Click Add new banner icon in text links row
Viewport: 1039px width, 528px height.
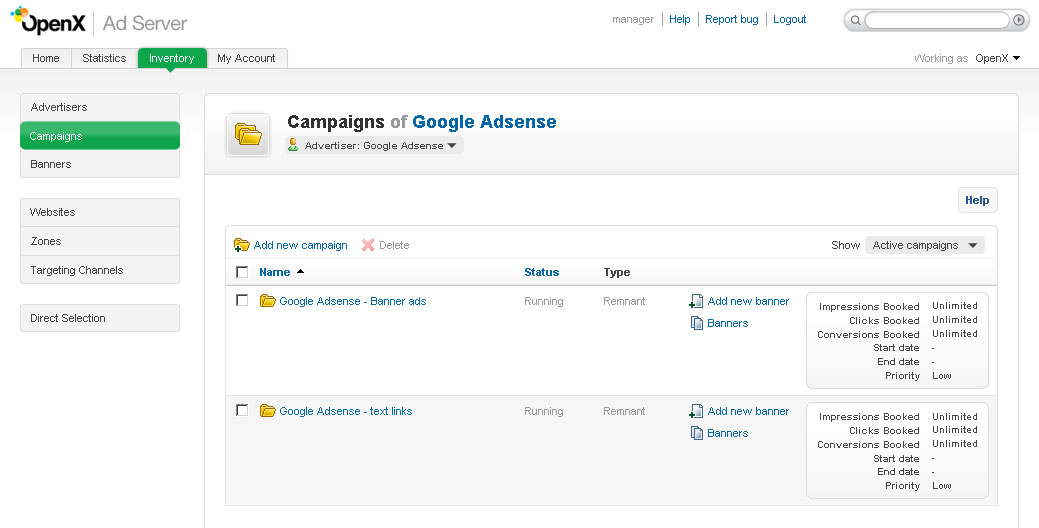click(696, 411)
